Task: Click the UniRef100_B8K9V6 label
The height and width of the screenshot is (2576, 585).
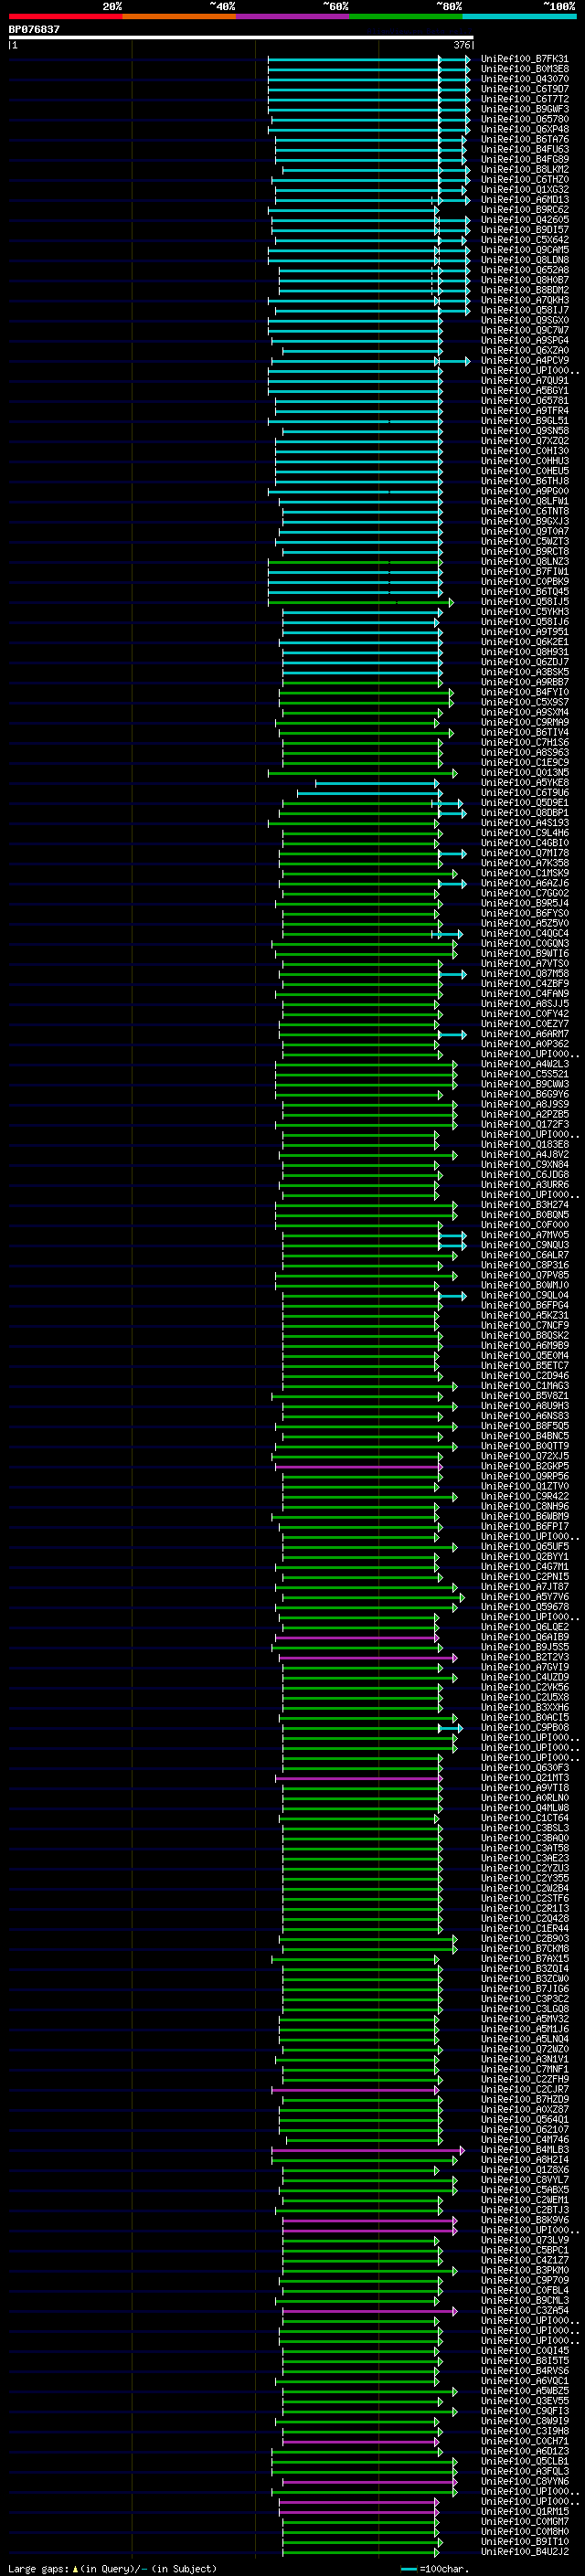Action: point(524,2219)
